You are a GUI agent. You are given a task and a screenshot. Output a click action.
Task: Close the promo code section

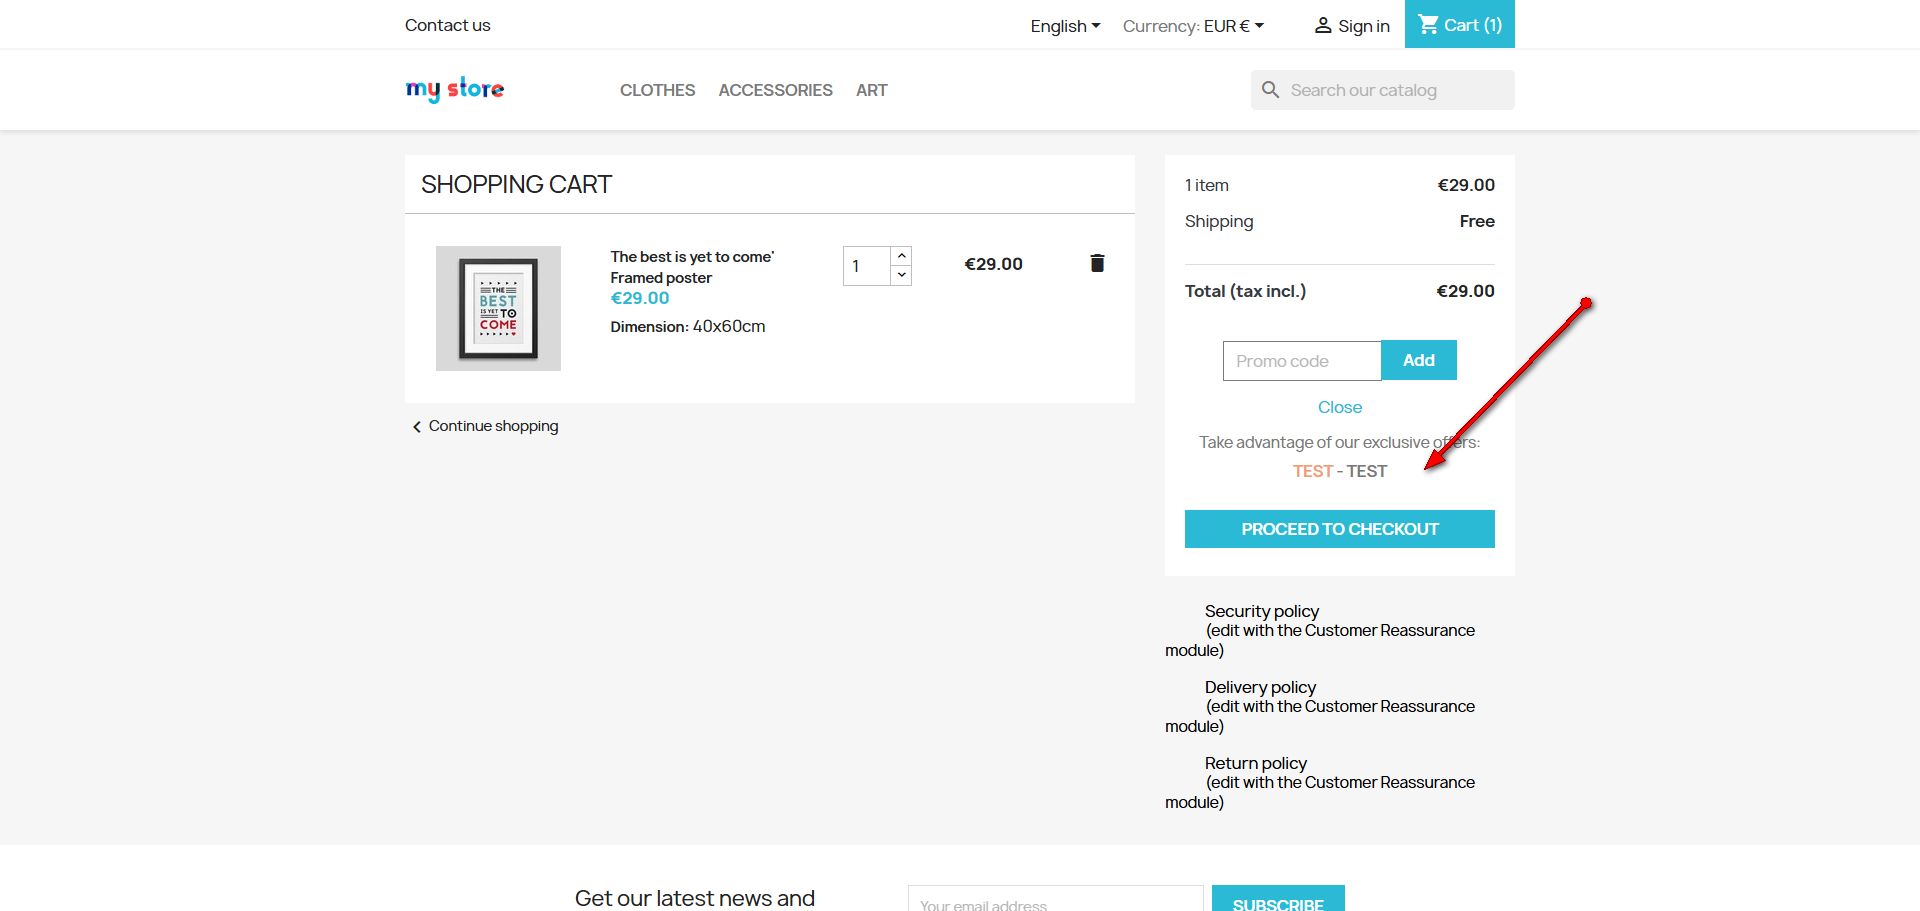click(1339, 407)
